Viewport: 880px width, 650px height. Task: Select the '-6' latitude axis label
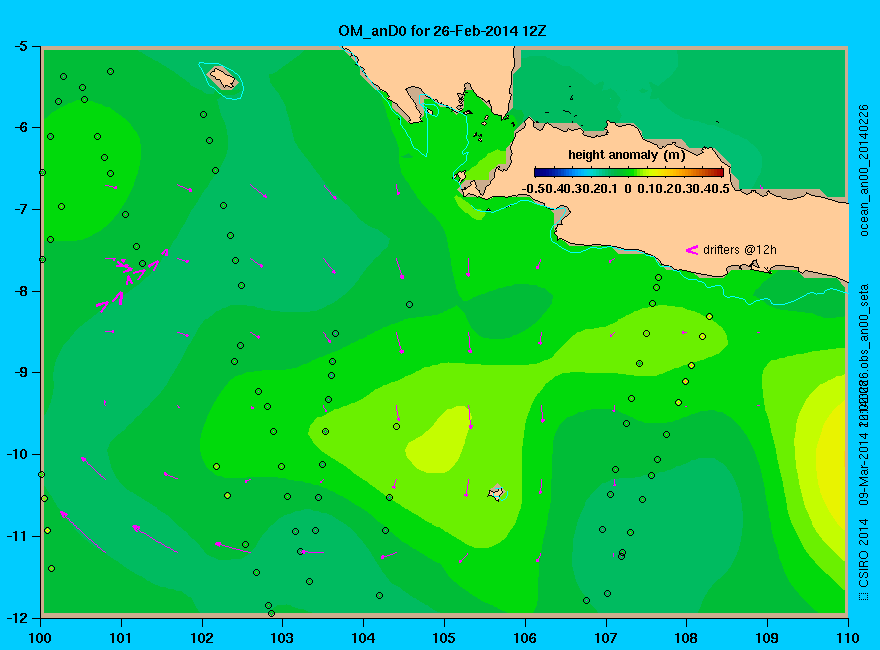click(x=20, y=127)
